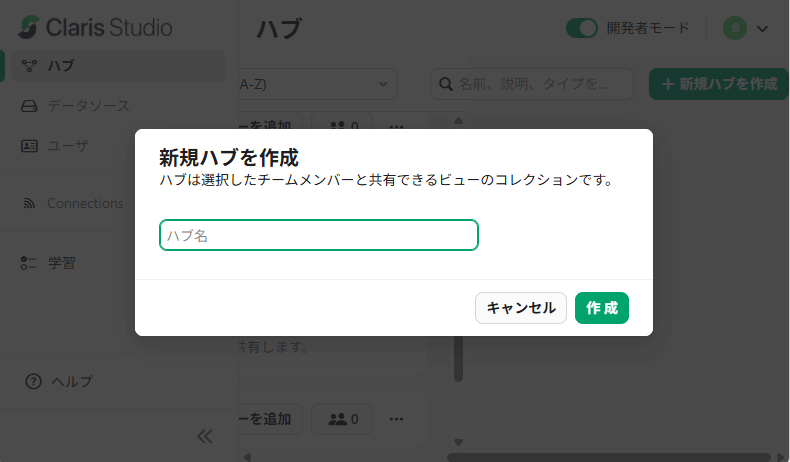Click the double-chevron collapse sidebar icon
The image size is (790, 462).
click(205, 436)
